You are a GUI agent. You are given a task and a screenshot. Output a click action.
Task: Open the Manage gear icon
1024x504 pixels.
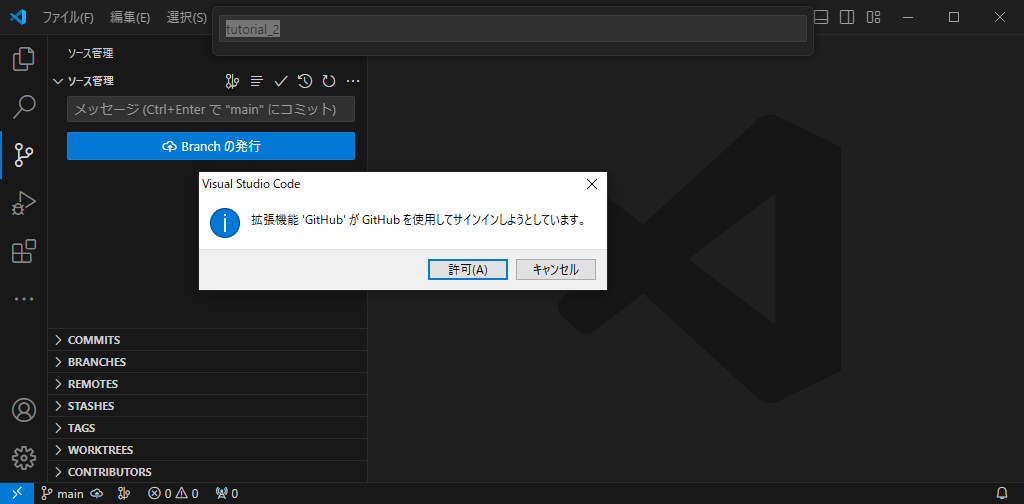(x=24, y=458)
